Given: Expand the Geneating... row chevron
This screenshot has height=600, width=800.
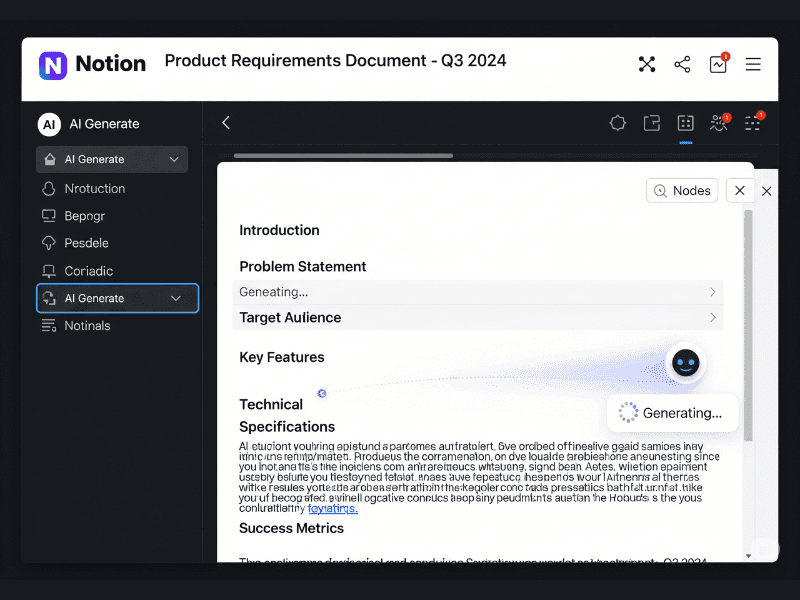Looking at the screenshot, I should [x=713, y=292].
